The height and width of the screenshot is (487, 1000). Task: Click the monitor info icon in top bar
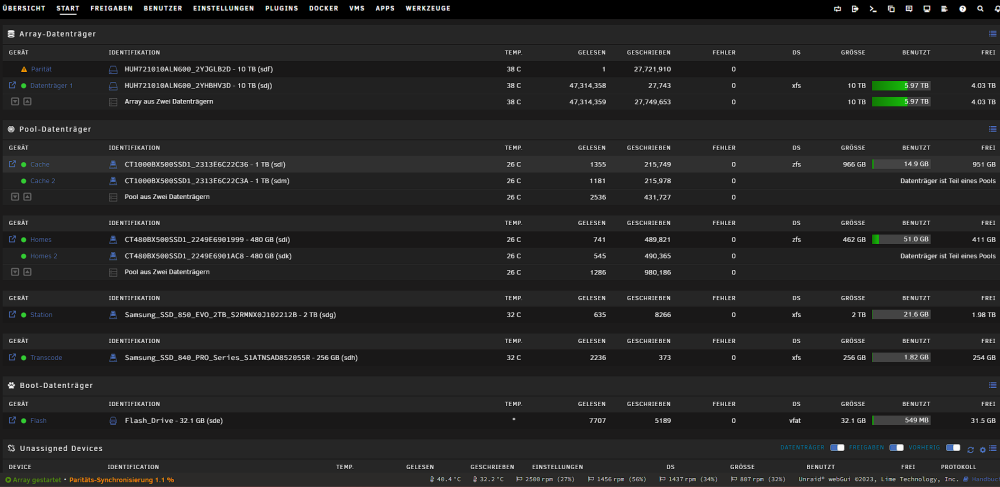927,9
